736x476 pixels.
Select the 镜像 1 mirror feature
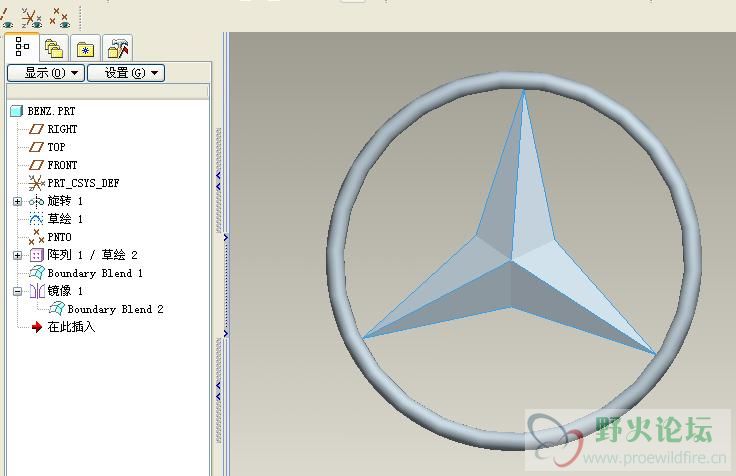tap(56, 291)
